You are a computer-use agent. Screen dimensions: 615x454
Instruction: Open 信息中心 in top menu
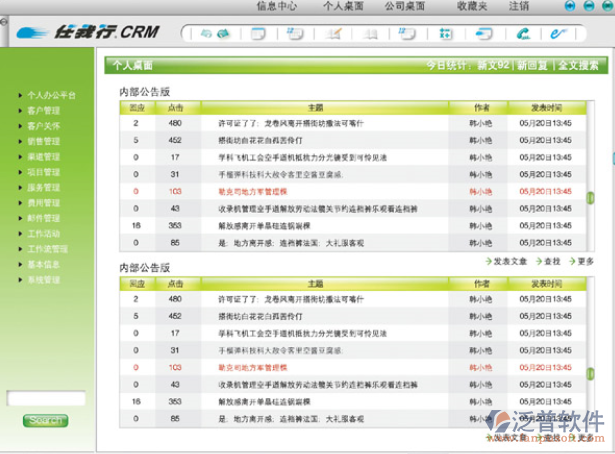coord(276,6)
